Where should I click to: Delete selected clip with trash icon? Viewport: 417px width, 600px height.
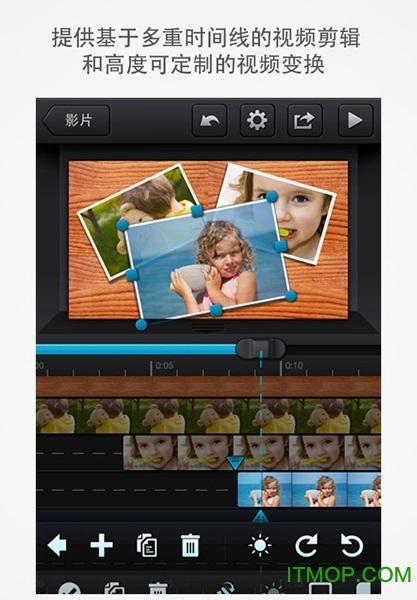click(x=190, y=545)
